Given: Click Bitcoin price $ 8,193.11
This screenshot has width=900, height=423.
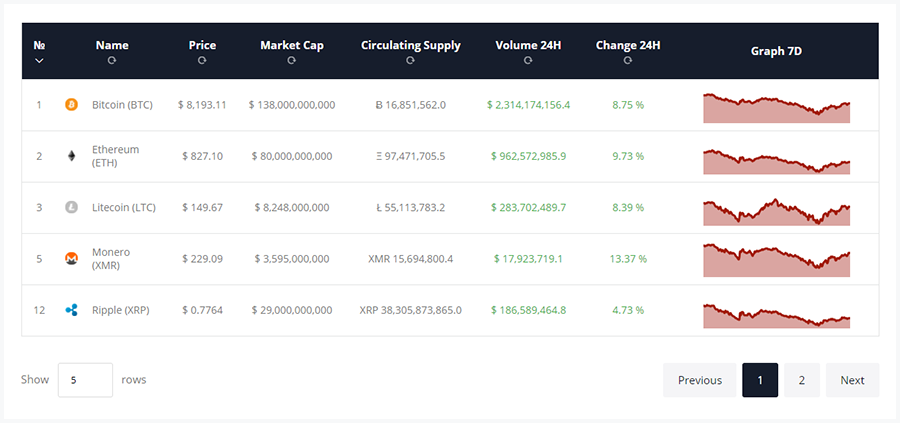Looking at the screenshot, I should 202,105.
